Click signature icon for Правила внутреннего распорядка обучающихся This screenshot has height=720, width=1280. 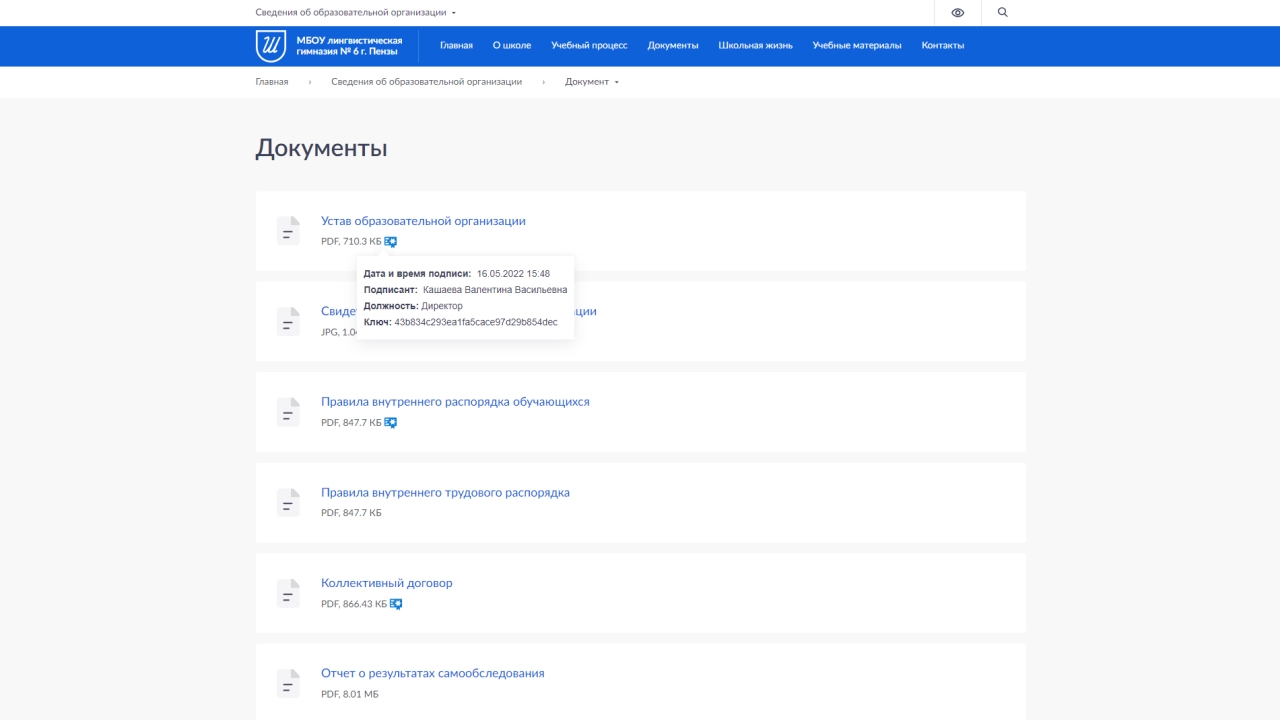(x=391, y=423)
